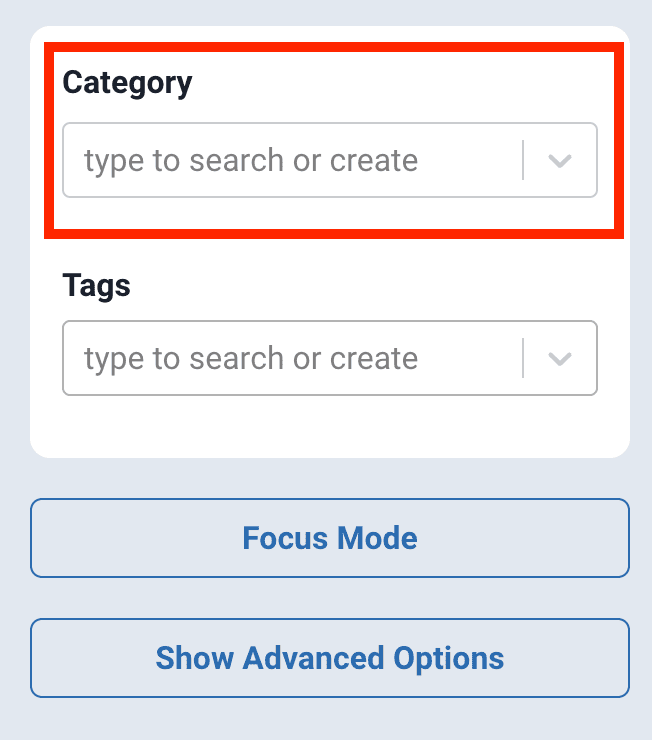Click empty space in the Category and Tags card
Screen dimensions: 652x740
pyautogui.click(x=330, y=428)
